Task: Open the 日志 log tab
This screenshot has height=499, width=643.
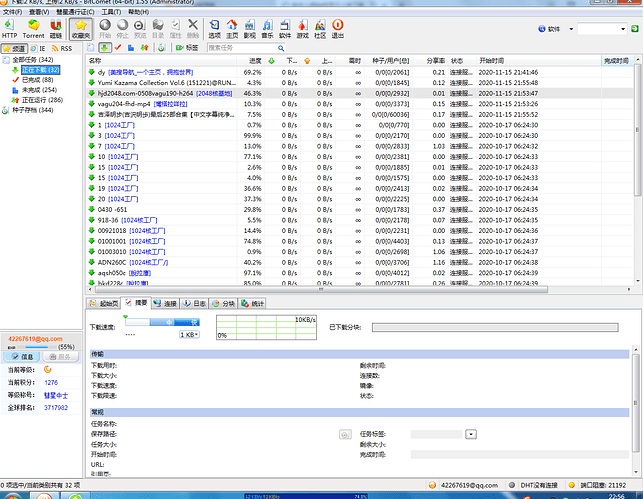Action: [195, 303]
